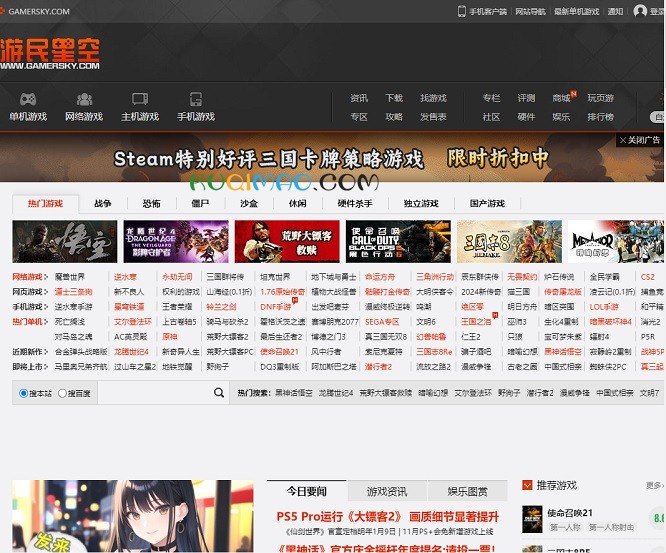The height and width of the screenshot is (553, 666).
Task: Open the Call of Duty Black Ops 6 thumbnail
Action: [398, 241]
